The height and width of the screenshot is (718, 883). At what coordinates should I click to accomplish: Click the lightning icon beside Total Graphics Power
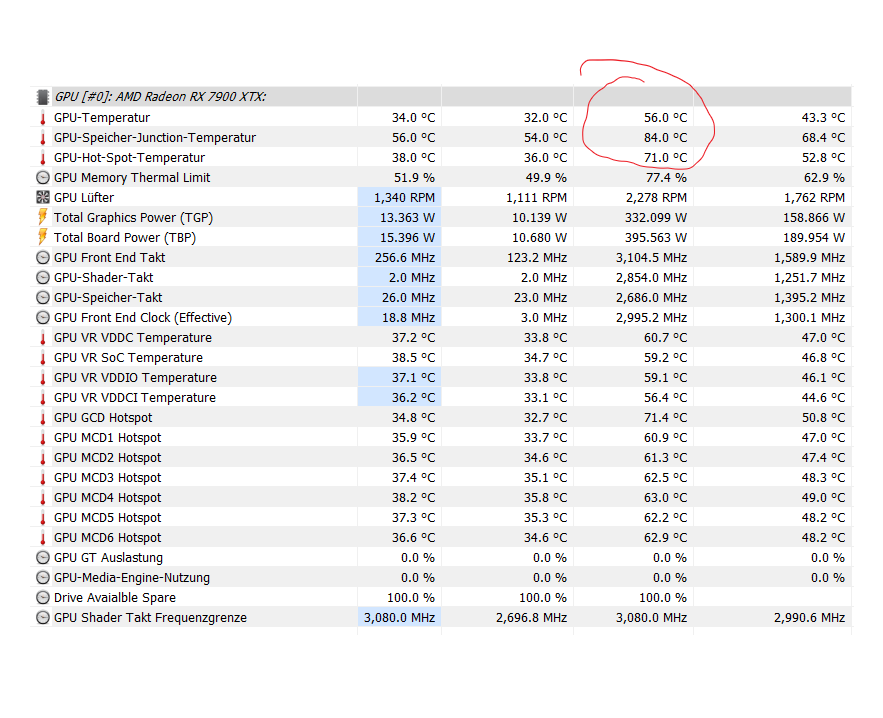point(42,217)
